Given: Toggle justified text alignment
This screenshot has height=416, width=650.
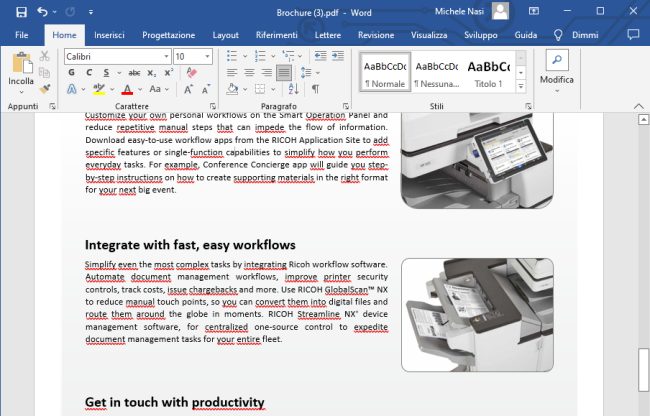Looking at the screenshot, I should pos(284,73).
